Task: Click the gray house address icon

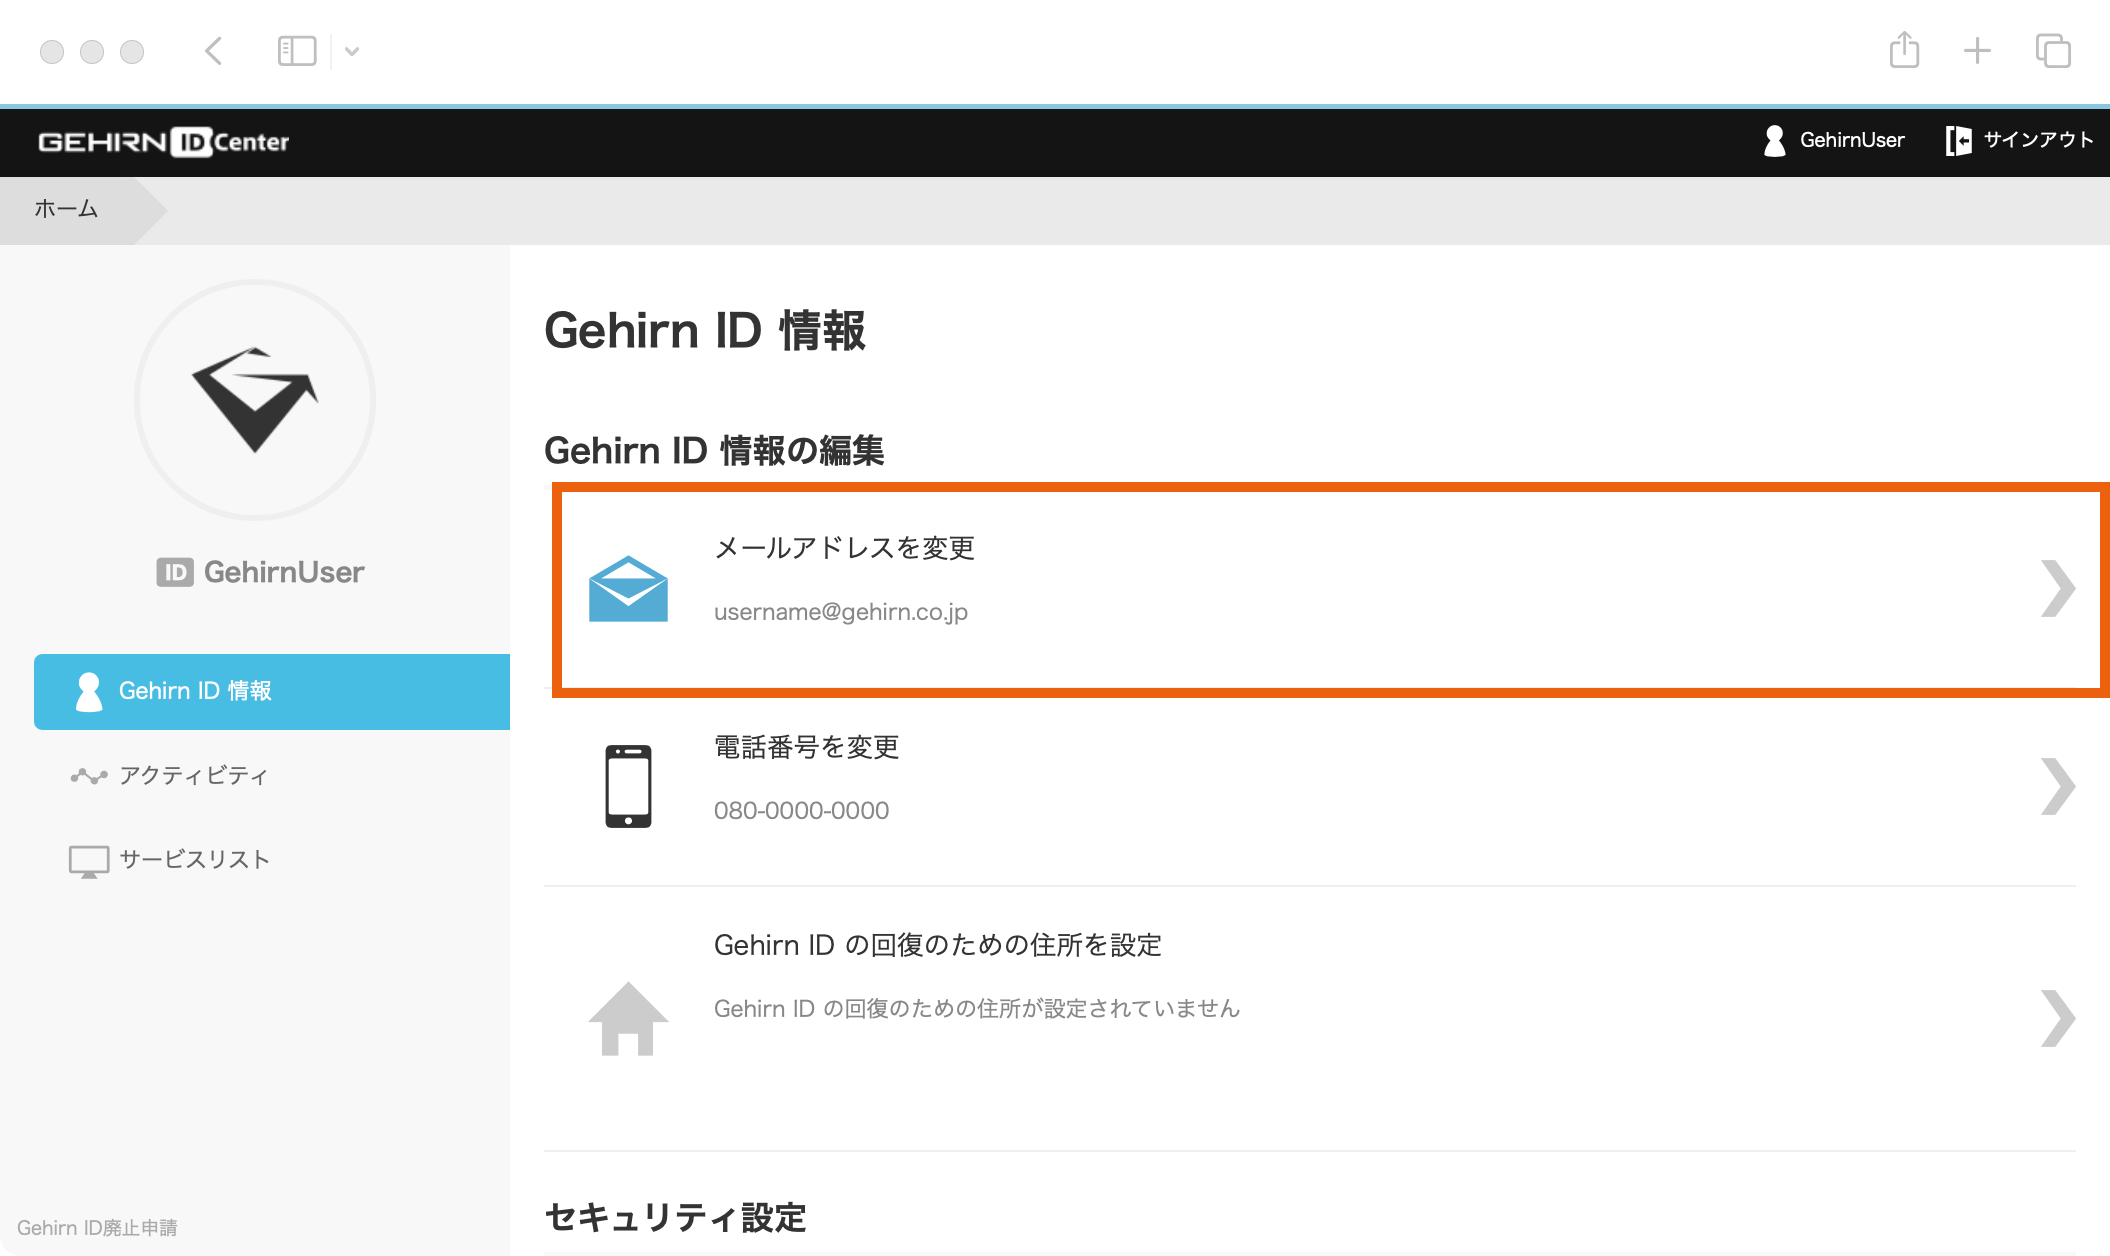Action: point(628,1018)
